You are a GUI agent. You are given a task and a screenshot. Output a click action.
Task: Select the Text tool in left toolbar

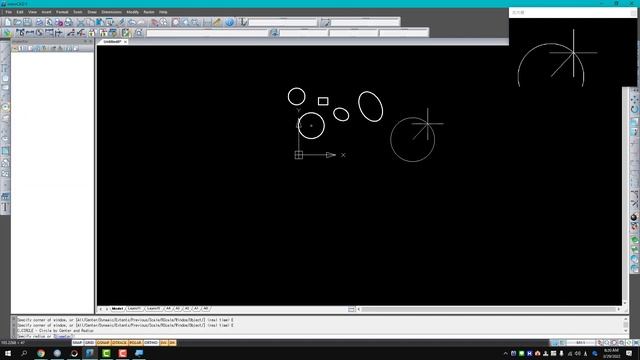5,207
